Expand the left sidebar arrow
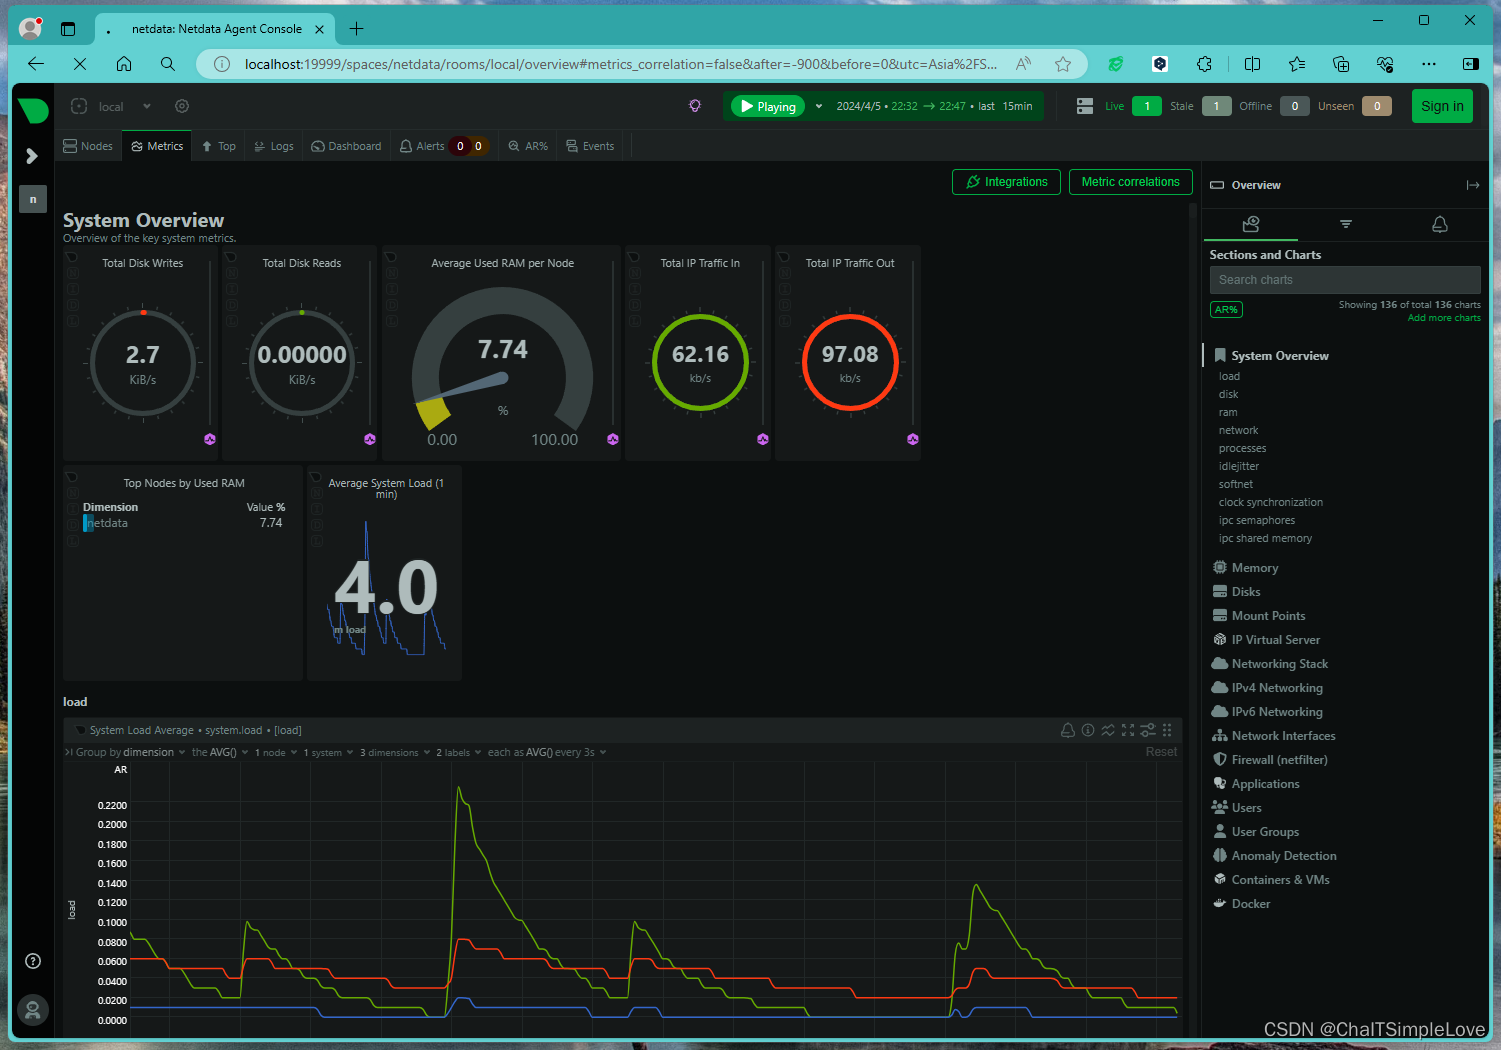This screenshot has width=1501, height=1050. pyautogui.click(x=32, y=156)
